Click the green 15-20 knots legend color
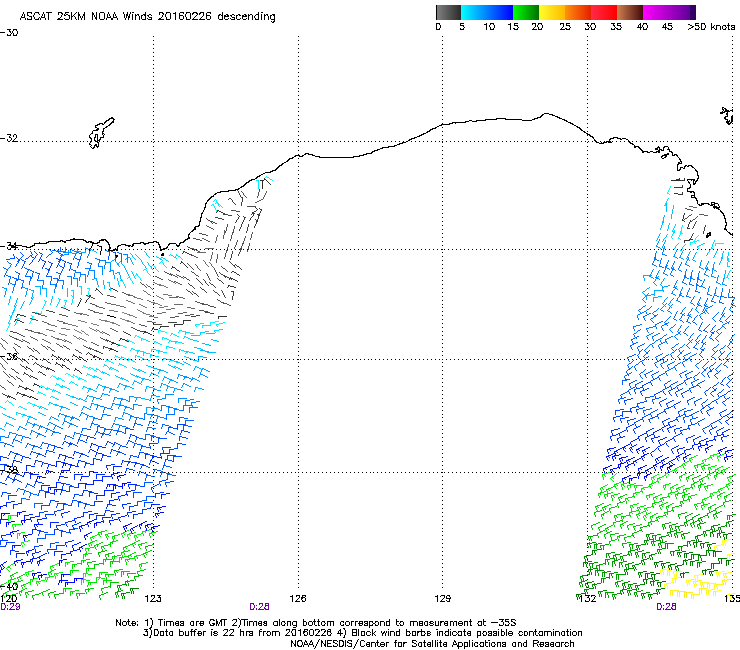740x650 pixels. (x=526, y=12)
